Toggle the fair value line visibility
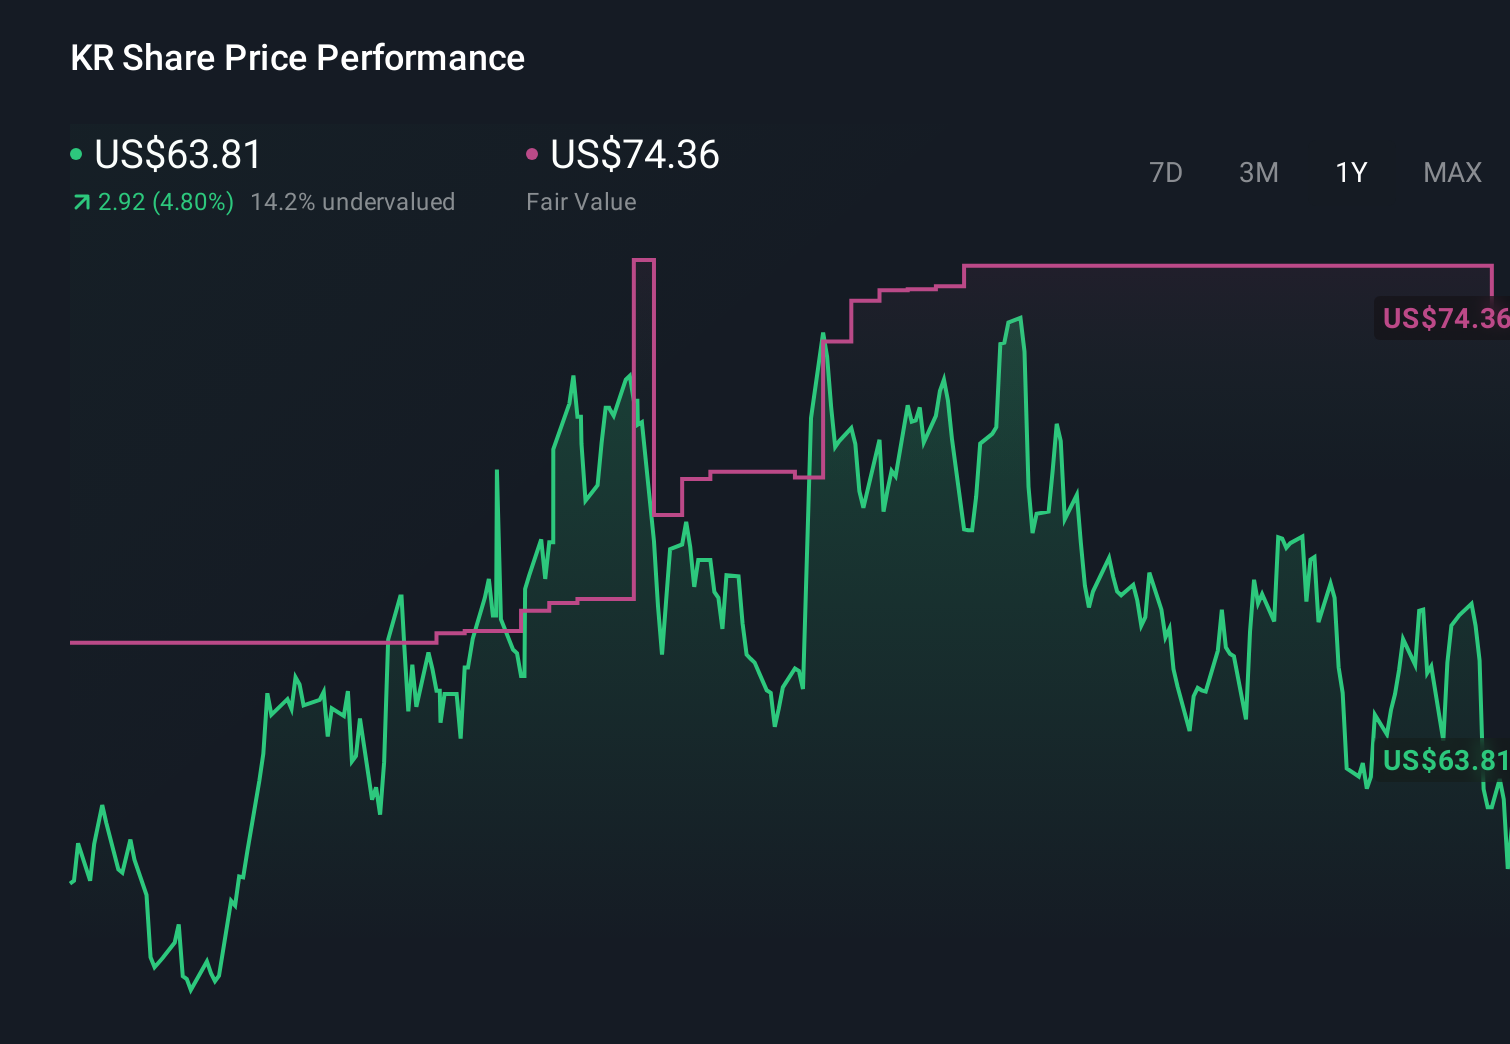This screenshot has height=1044, width=1510. pyautogui.click(x=533, y=154)
